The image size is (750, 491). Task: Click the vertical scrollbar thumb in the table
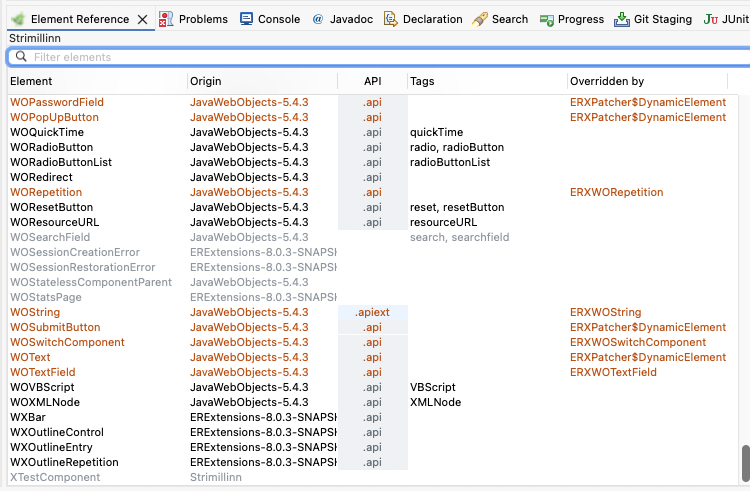[745, 463]
